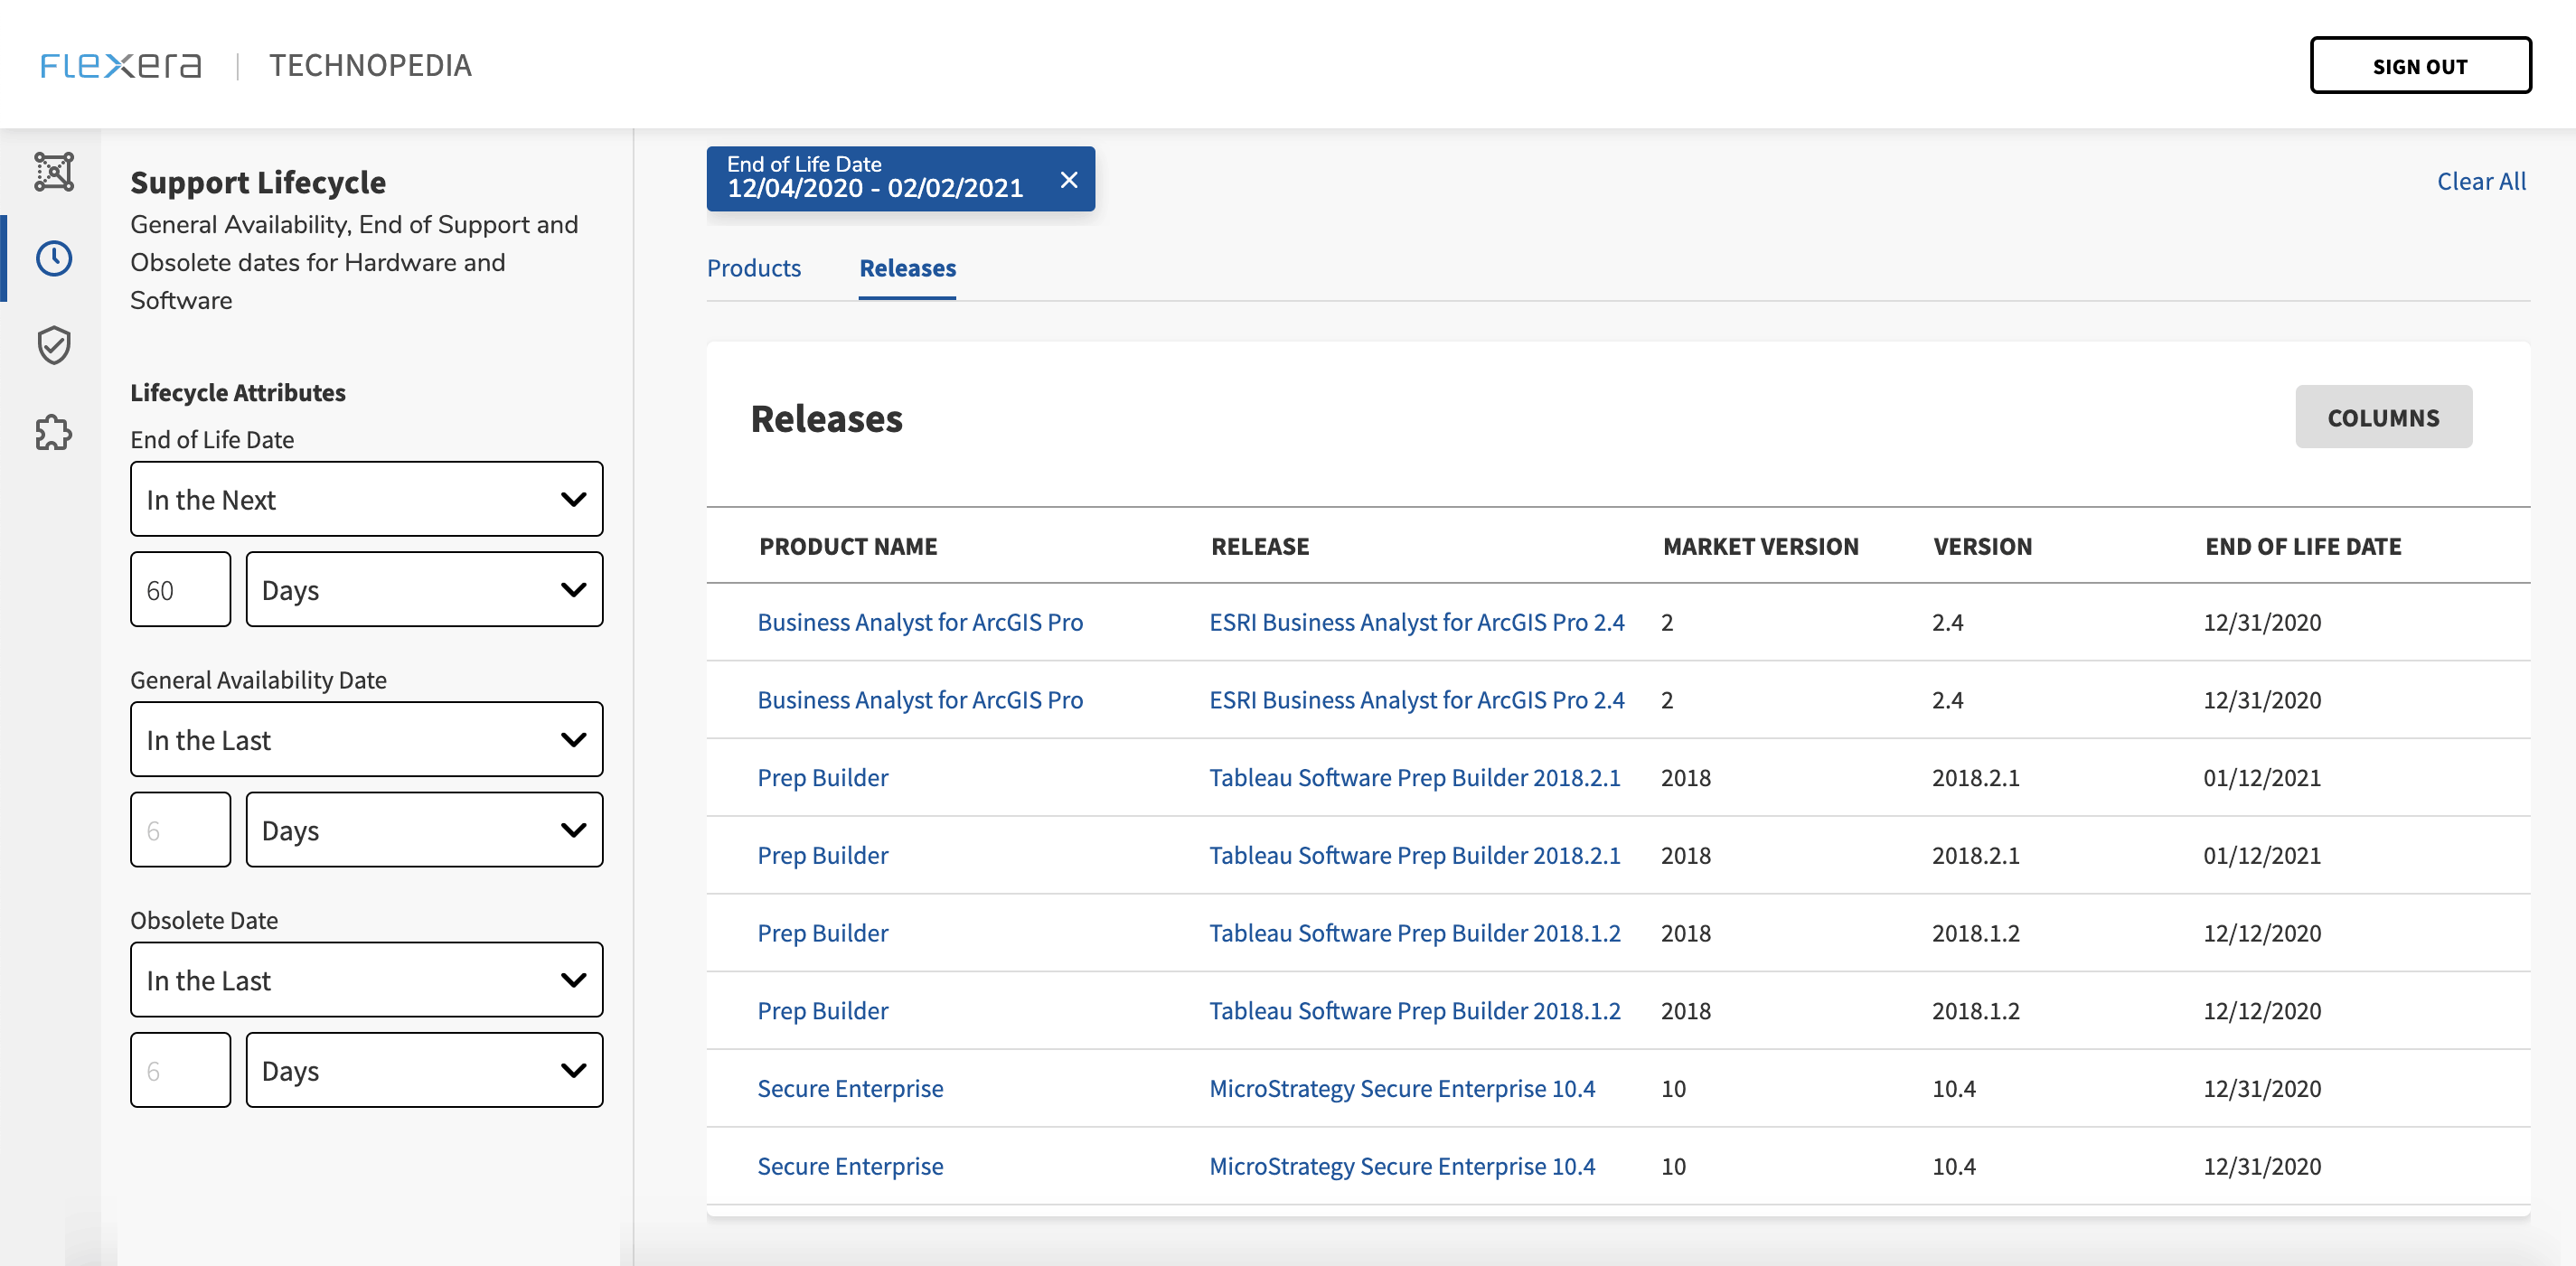Open the Days unit dropdown beside 60
The width and height of the screenshot is (2576, 1266).
[x=424, y=590]
